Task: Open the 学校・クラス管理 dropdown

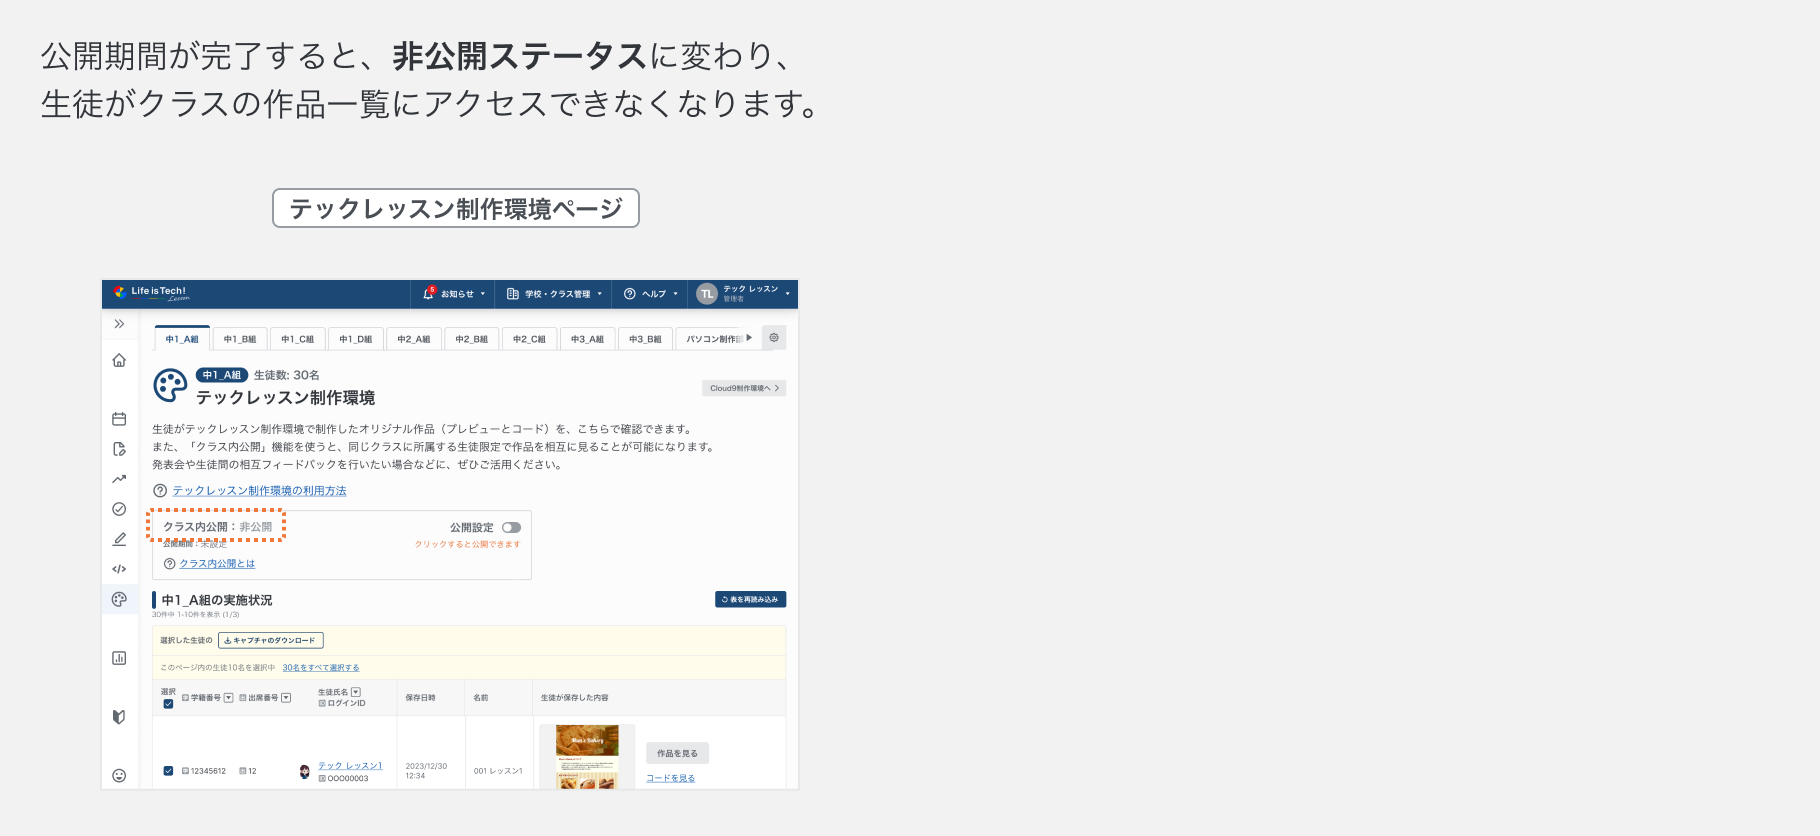Action: pyautogui.click(x=555, y=294)
